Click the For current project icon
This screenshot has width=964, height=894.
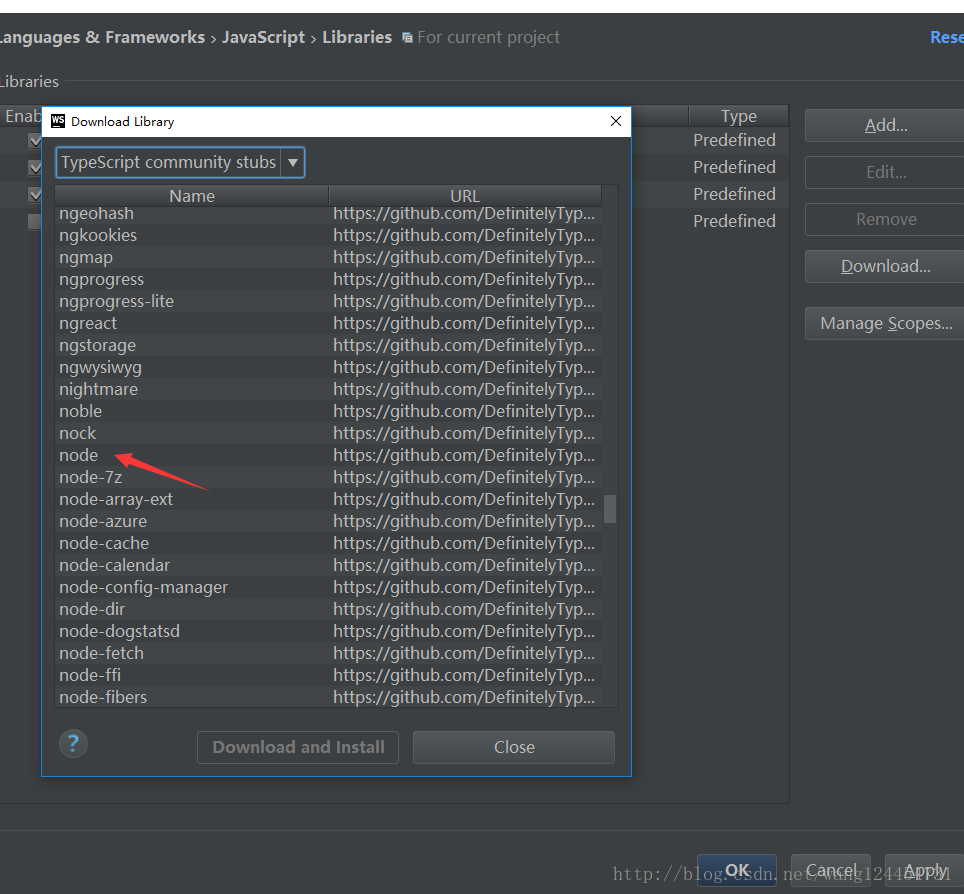pos(407,38)
